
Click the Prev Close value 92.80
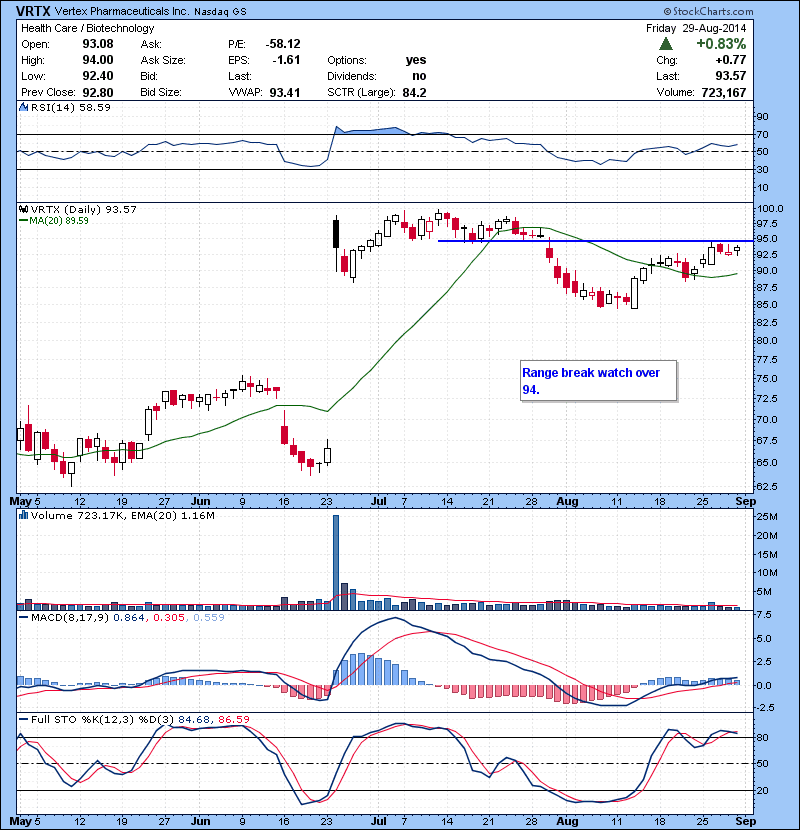click(97, 92)
